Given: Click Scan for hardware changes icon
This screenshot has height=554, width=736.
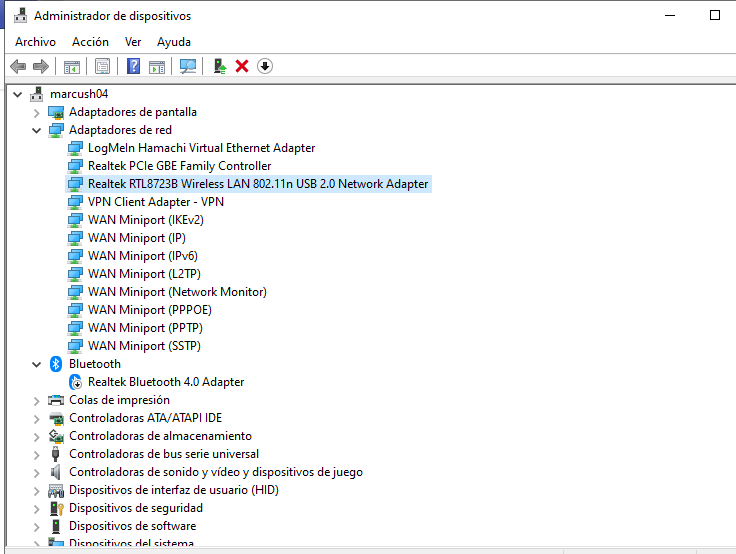Looking at the screenshot, I should click(187, 66).
